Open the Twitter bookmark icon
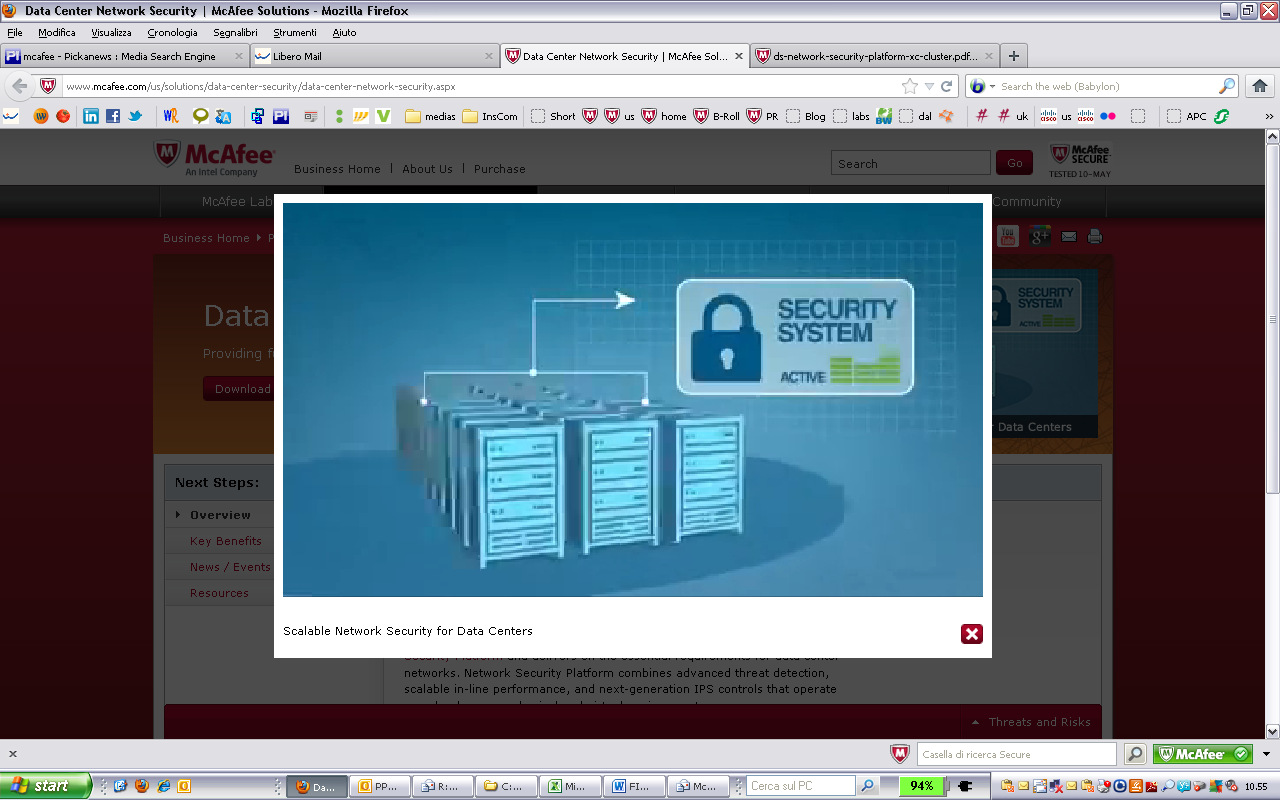This screenshot has width=1280, height=800. [135, 117]
